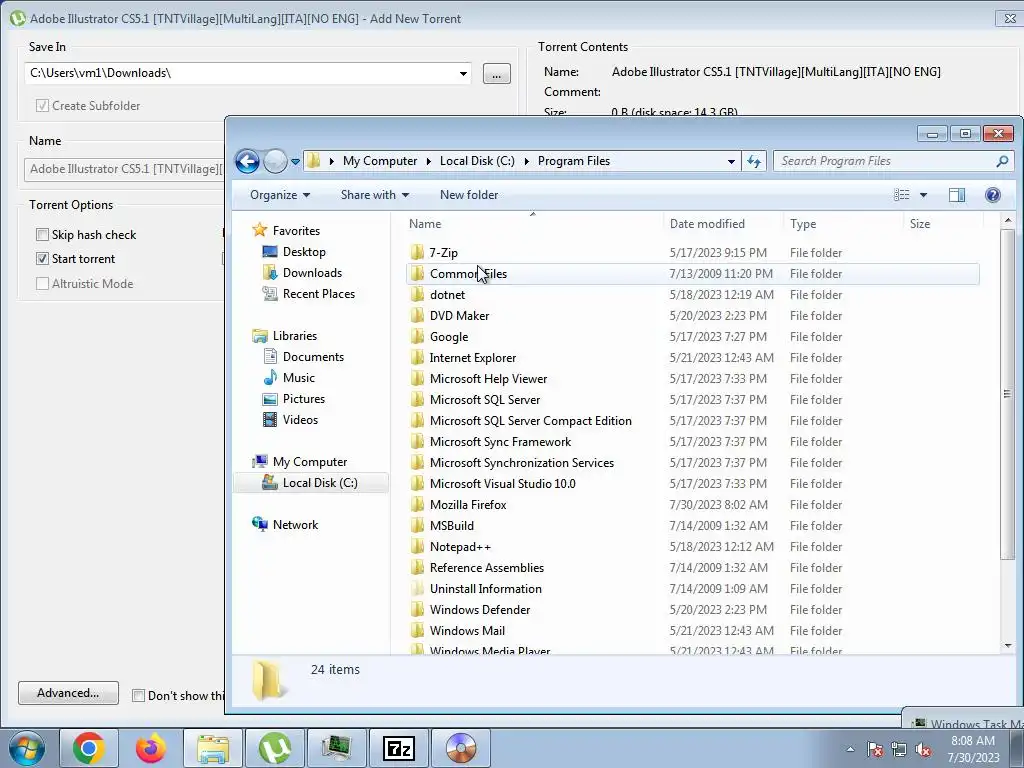Click the Change your view icon

(x=902, y=195)
